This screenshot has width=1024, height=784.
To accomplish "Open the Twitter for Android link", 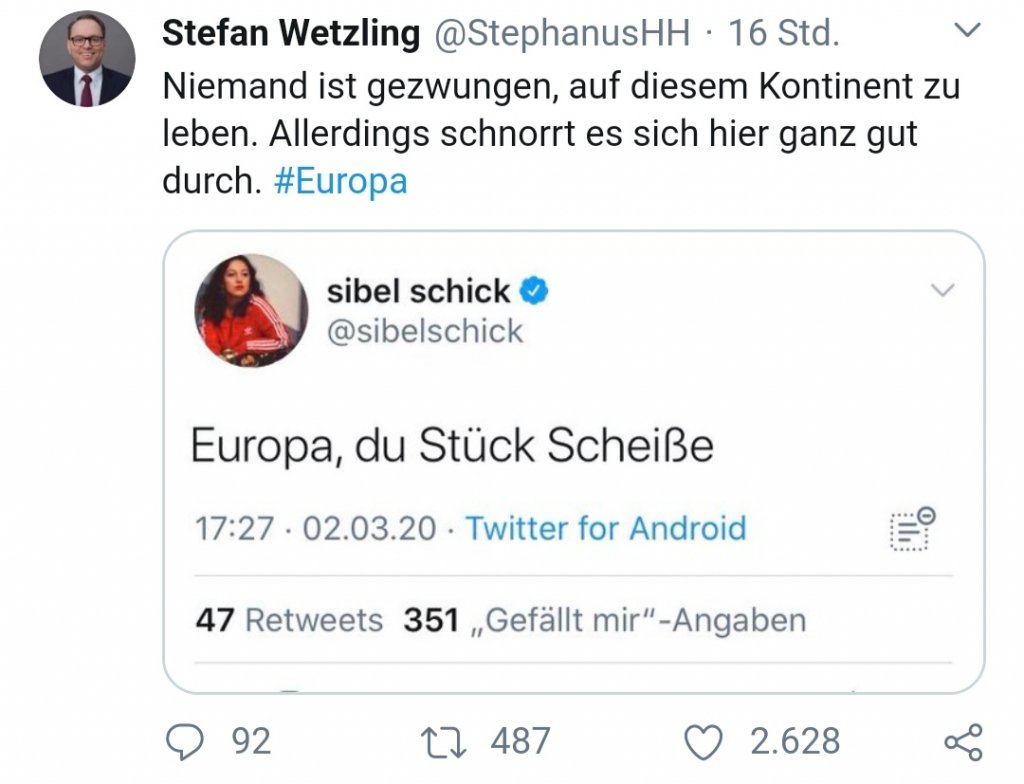I will pos(606,527).
